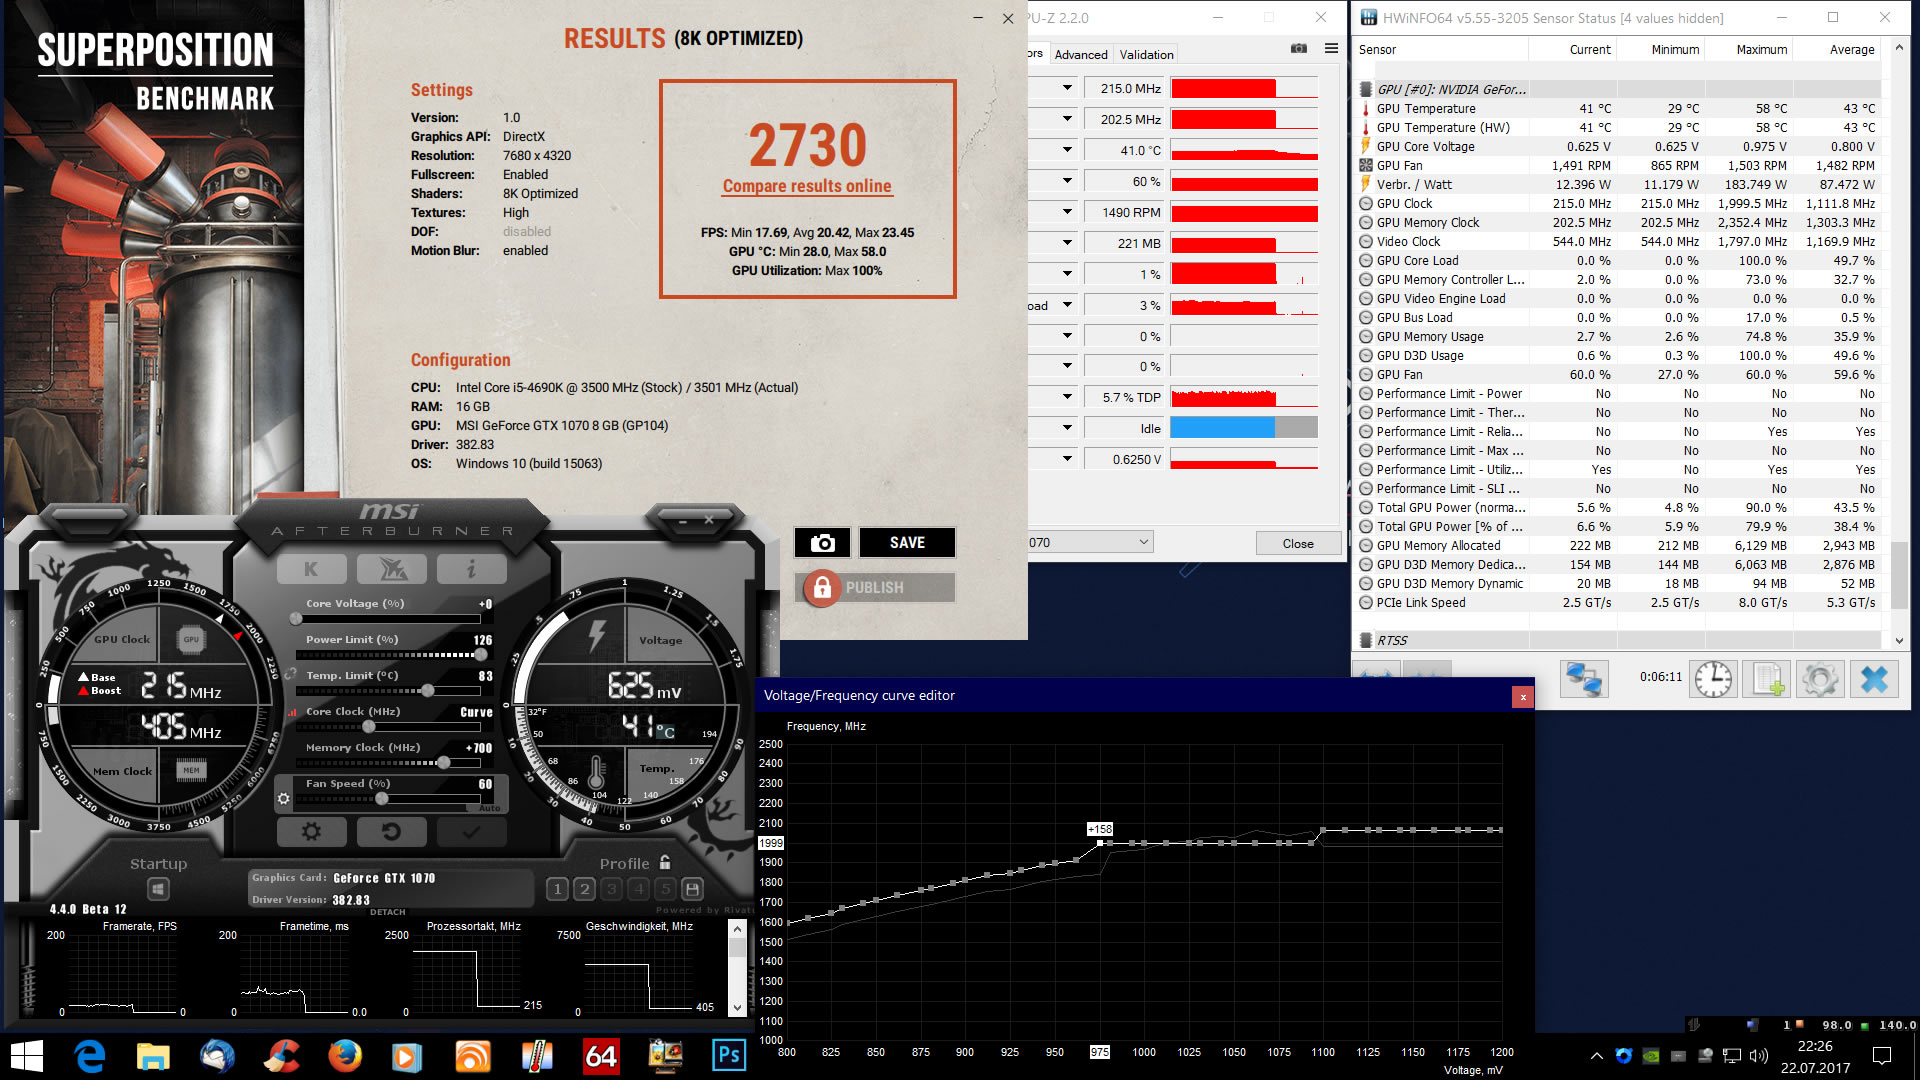The image size is (1920, 1080).
Task: Open Afterburner settings gear button
Action: click(x=311, y=832)
